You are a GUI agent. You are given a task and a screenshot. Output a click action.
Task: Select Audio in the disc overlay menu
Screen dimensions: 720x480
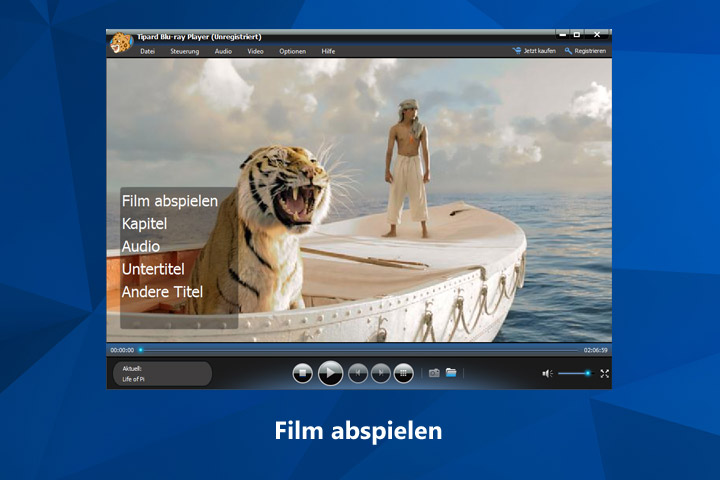[x=141, y=246]
